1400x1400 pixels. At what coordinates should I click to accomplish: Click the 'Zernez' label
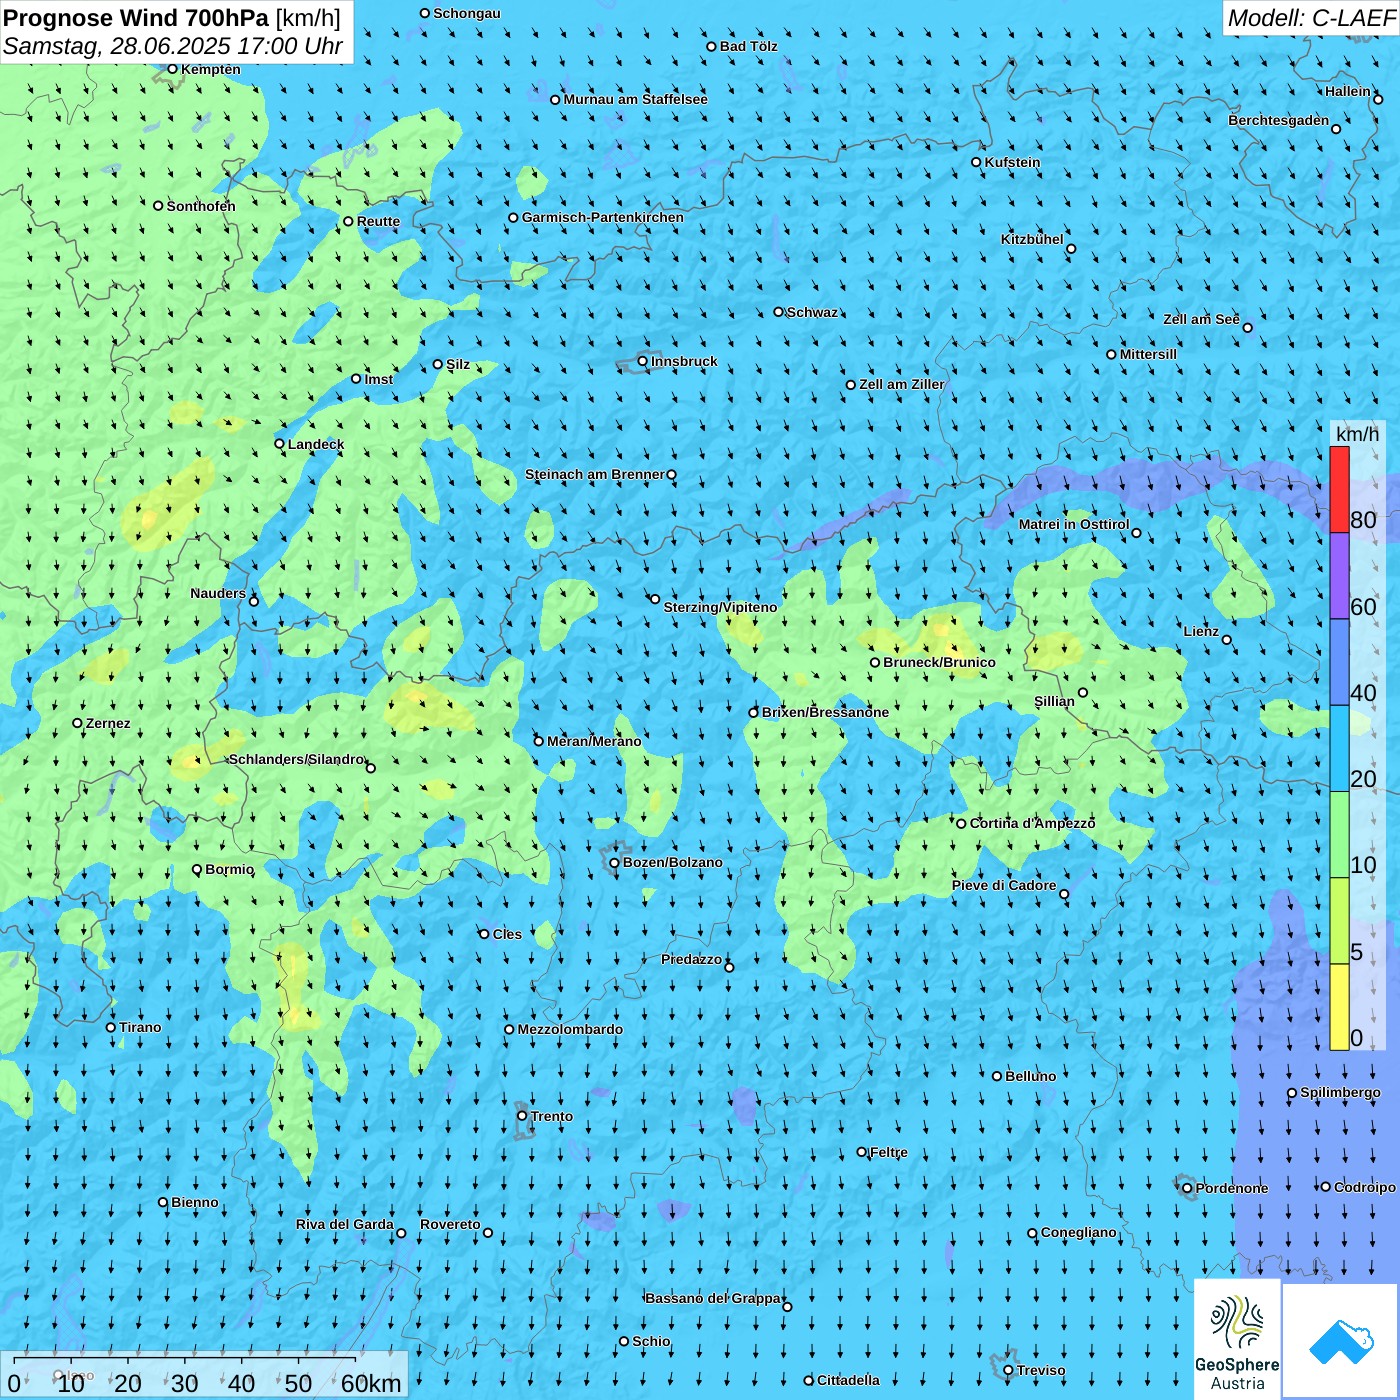[108, 723]
